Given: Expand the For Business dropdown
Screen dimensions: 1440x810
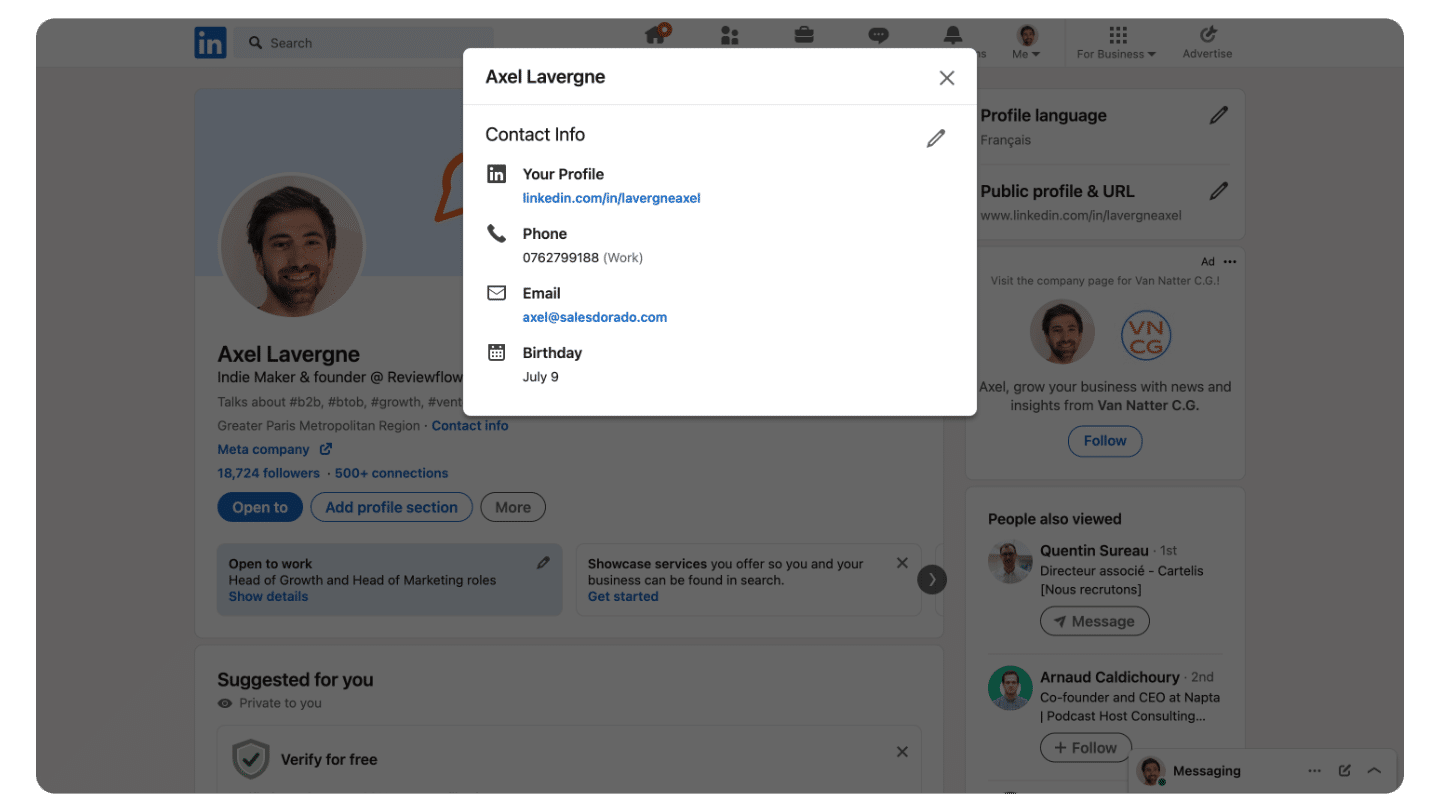Looking at the screenshot, I should coord(1116,43).
